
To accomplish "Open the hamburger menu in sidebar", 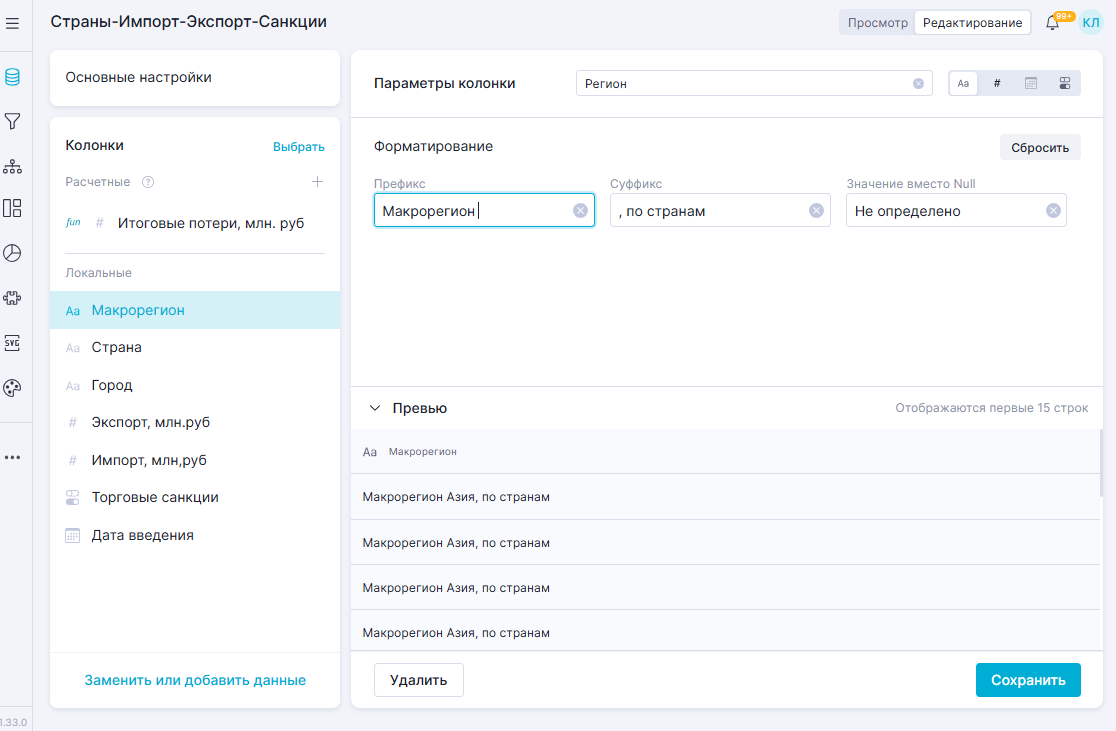I will pyautogui.click(x=13, y=23).
